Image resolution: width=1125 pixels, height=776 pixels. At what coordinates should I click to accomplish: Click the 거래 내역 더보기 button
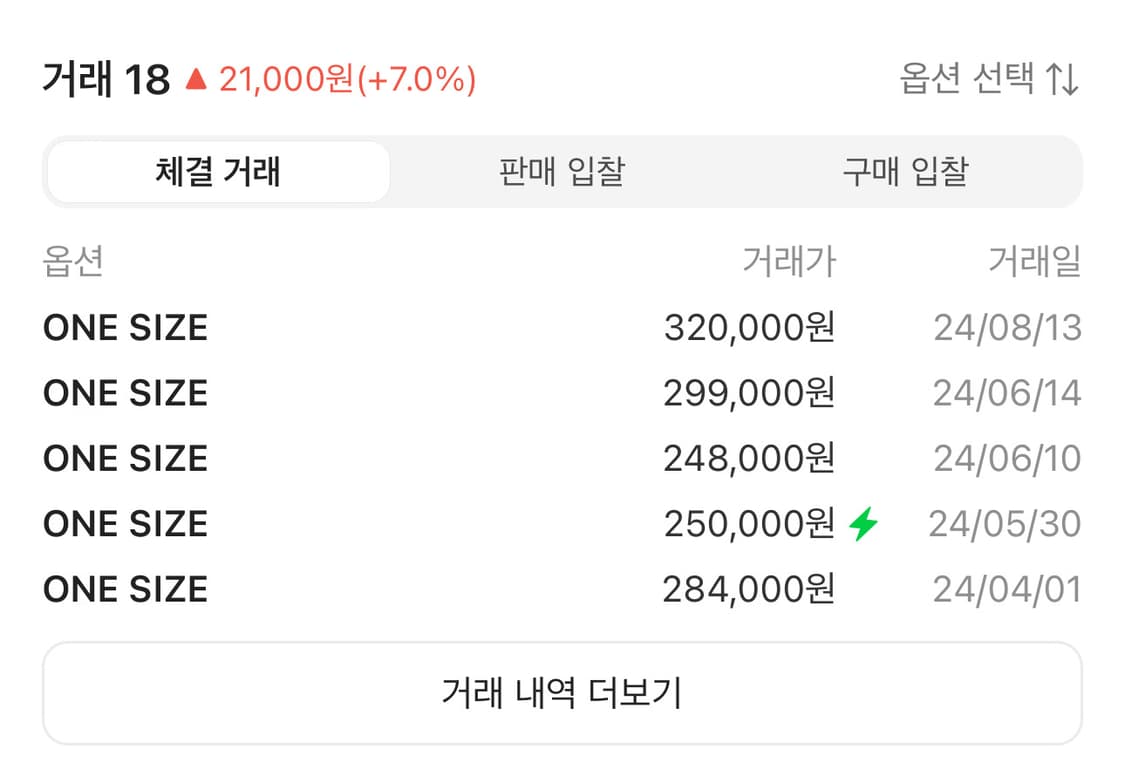(562, 692)
